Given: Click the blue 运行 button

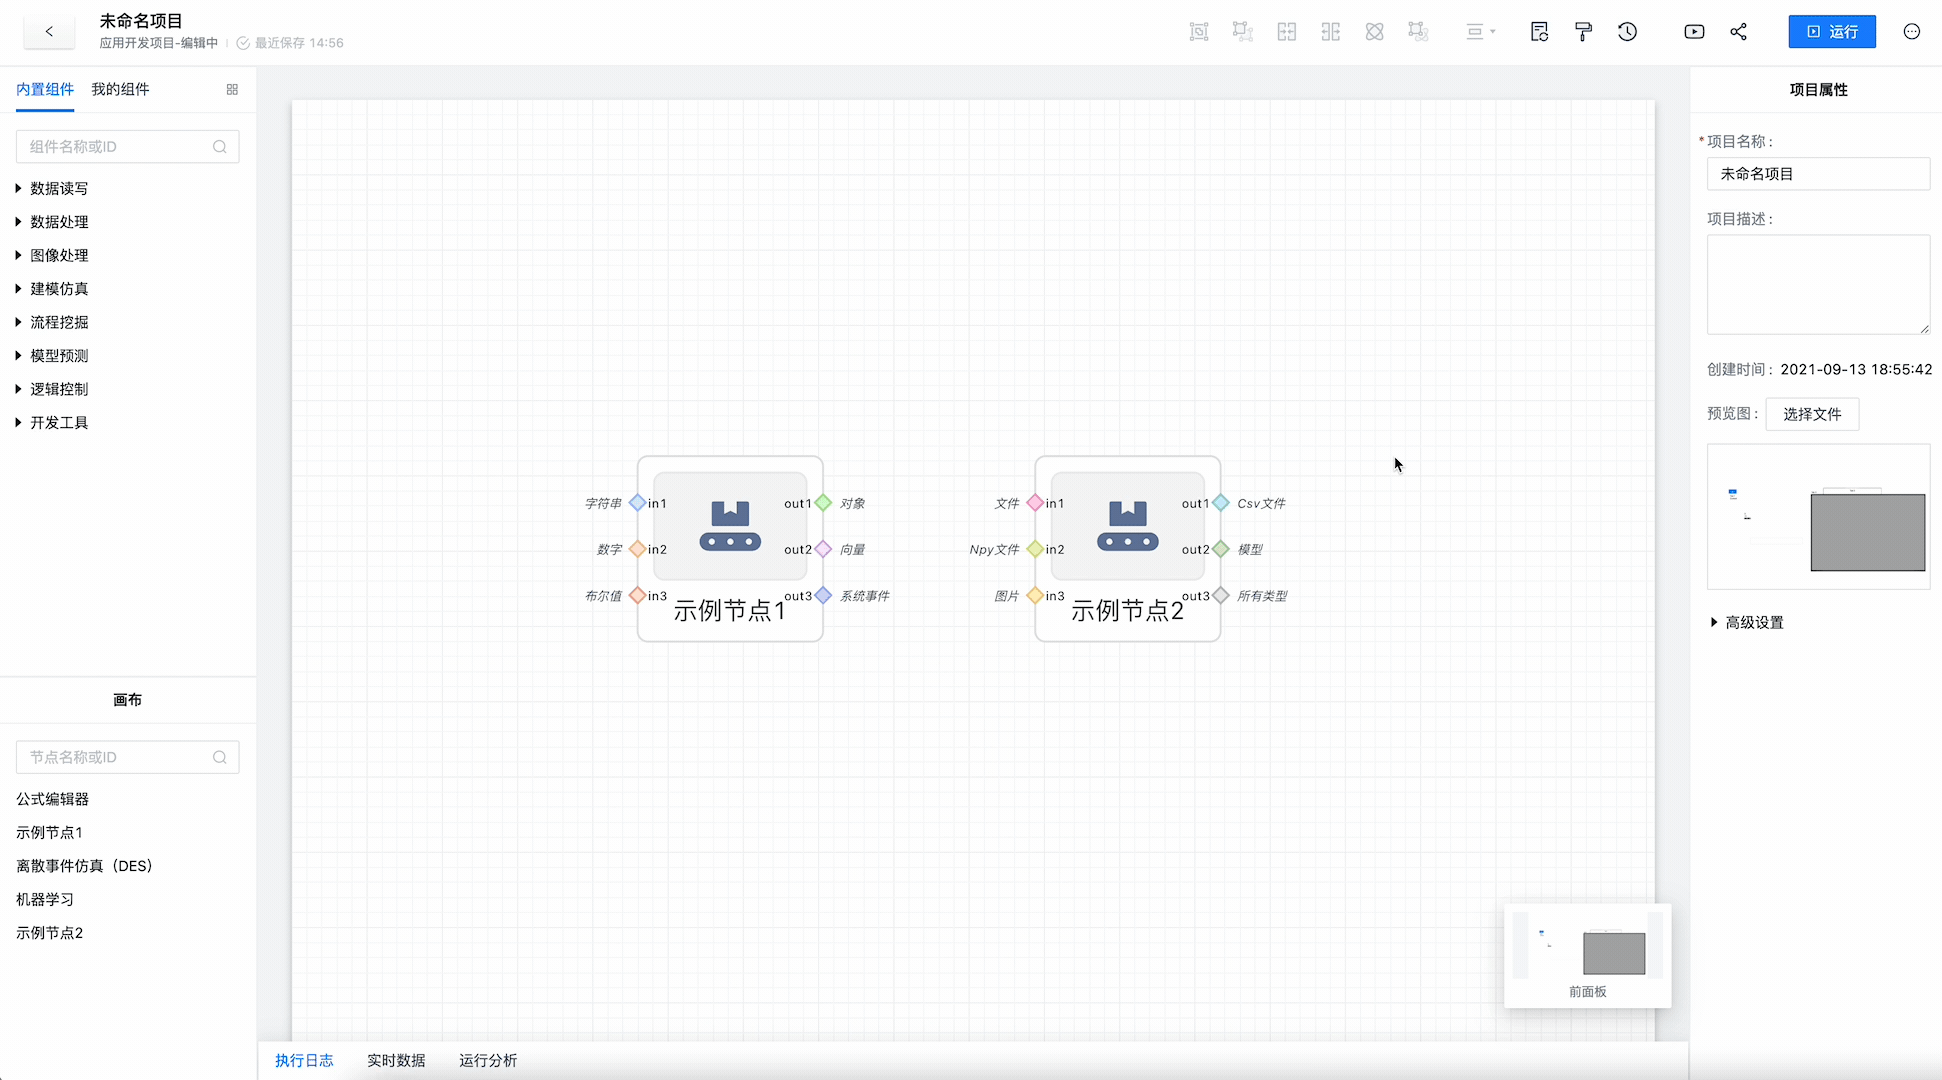Looking at the screenshot, I should 1831,32.
